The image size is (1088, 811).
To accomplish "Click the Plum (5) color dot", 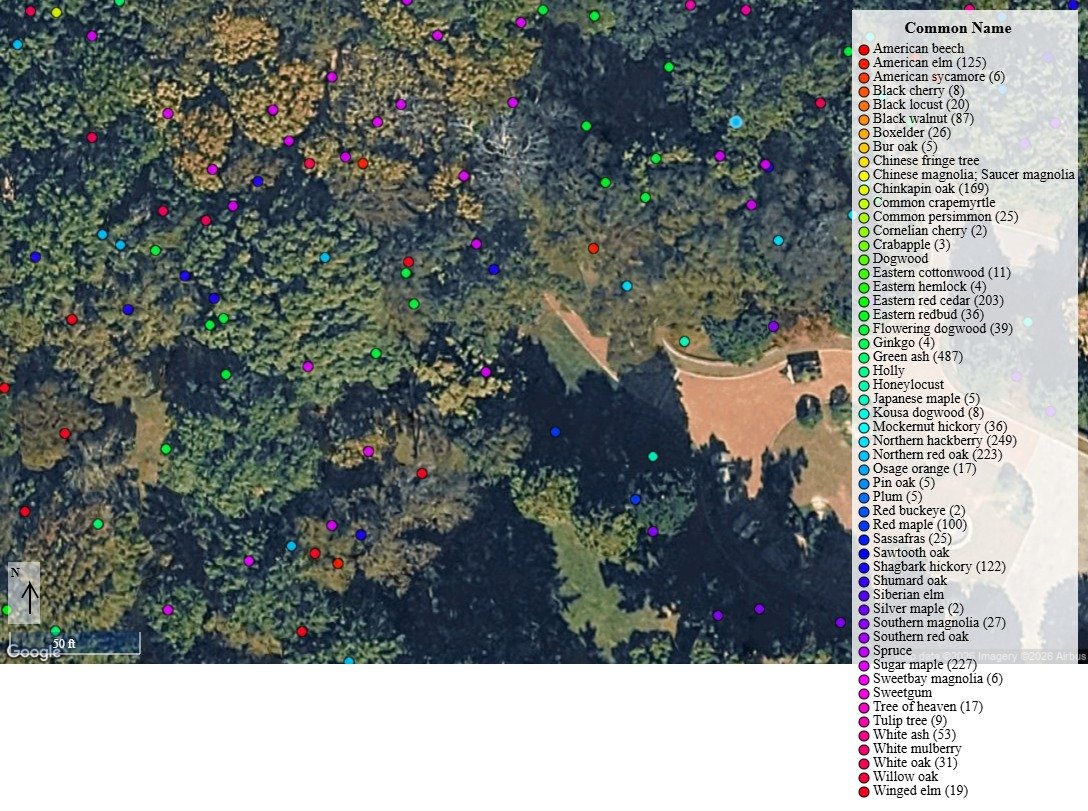I will (x=864, y=497).
